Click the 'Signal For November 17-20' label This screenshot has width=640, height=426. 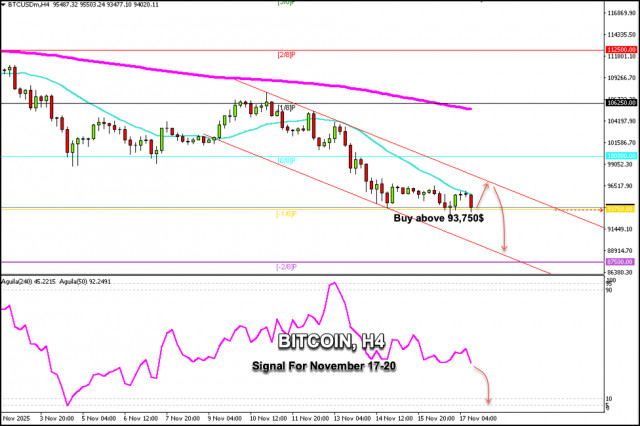324,366
